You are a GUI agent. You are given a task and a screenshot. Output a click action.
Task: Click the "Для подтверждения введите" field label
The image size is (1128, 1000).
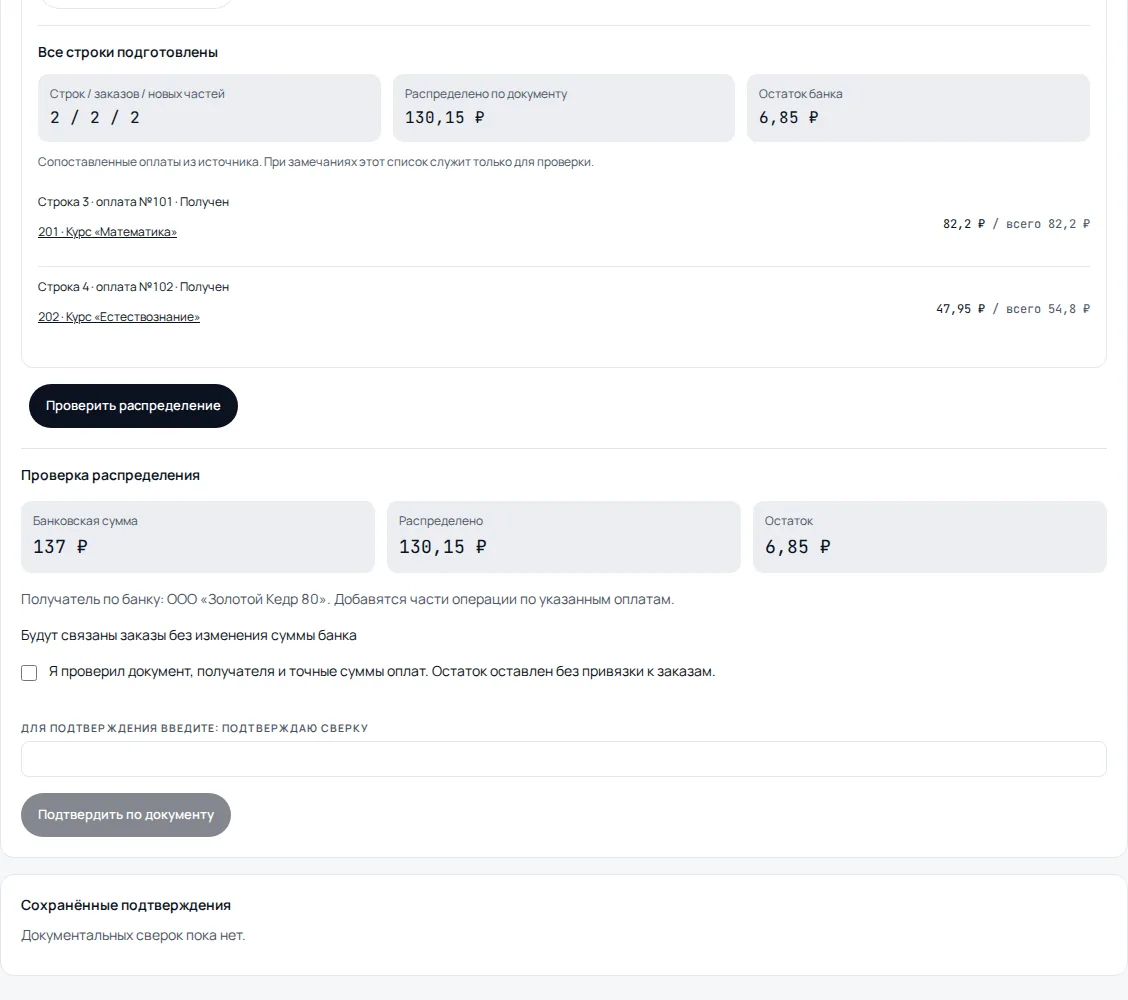[194, 728]
